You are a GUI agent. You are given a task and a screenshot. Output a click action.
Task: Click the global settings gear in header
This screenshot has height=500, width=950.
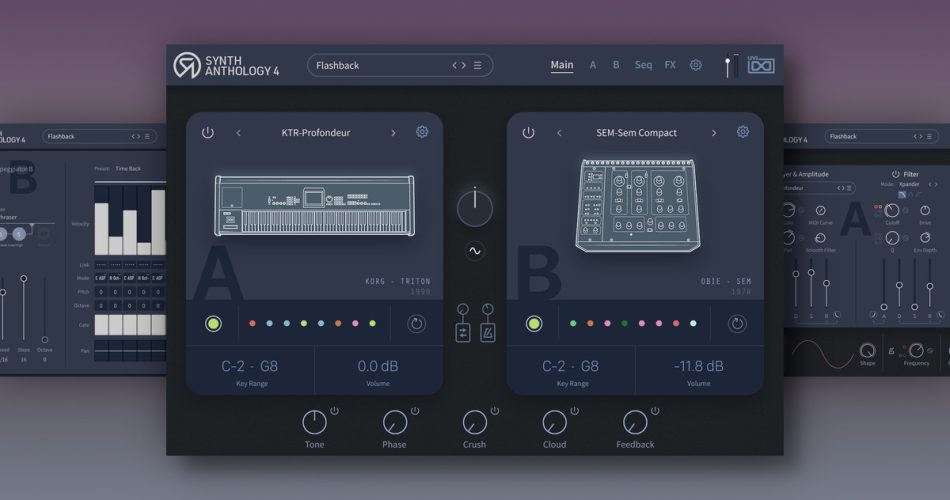(696, 65)
